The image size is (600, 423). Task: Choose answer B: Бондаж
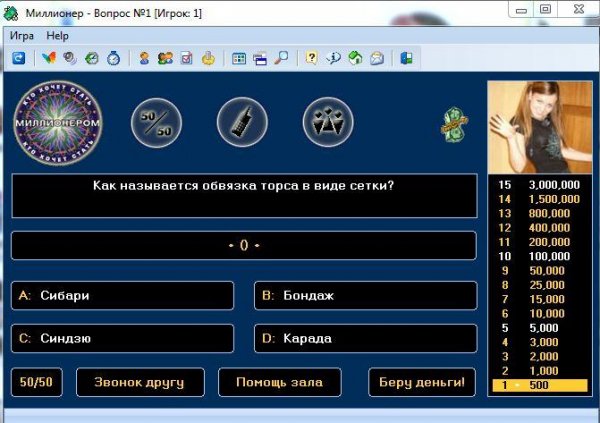(x=365, y=296)
